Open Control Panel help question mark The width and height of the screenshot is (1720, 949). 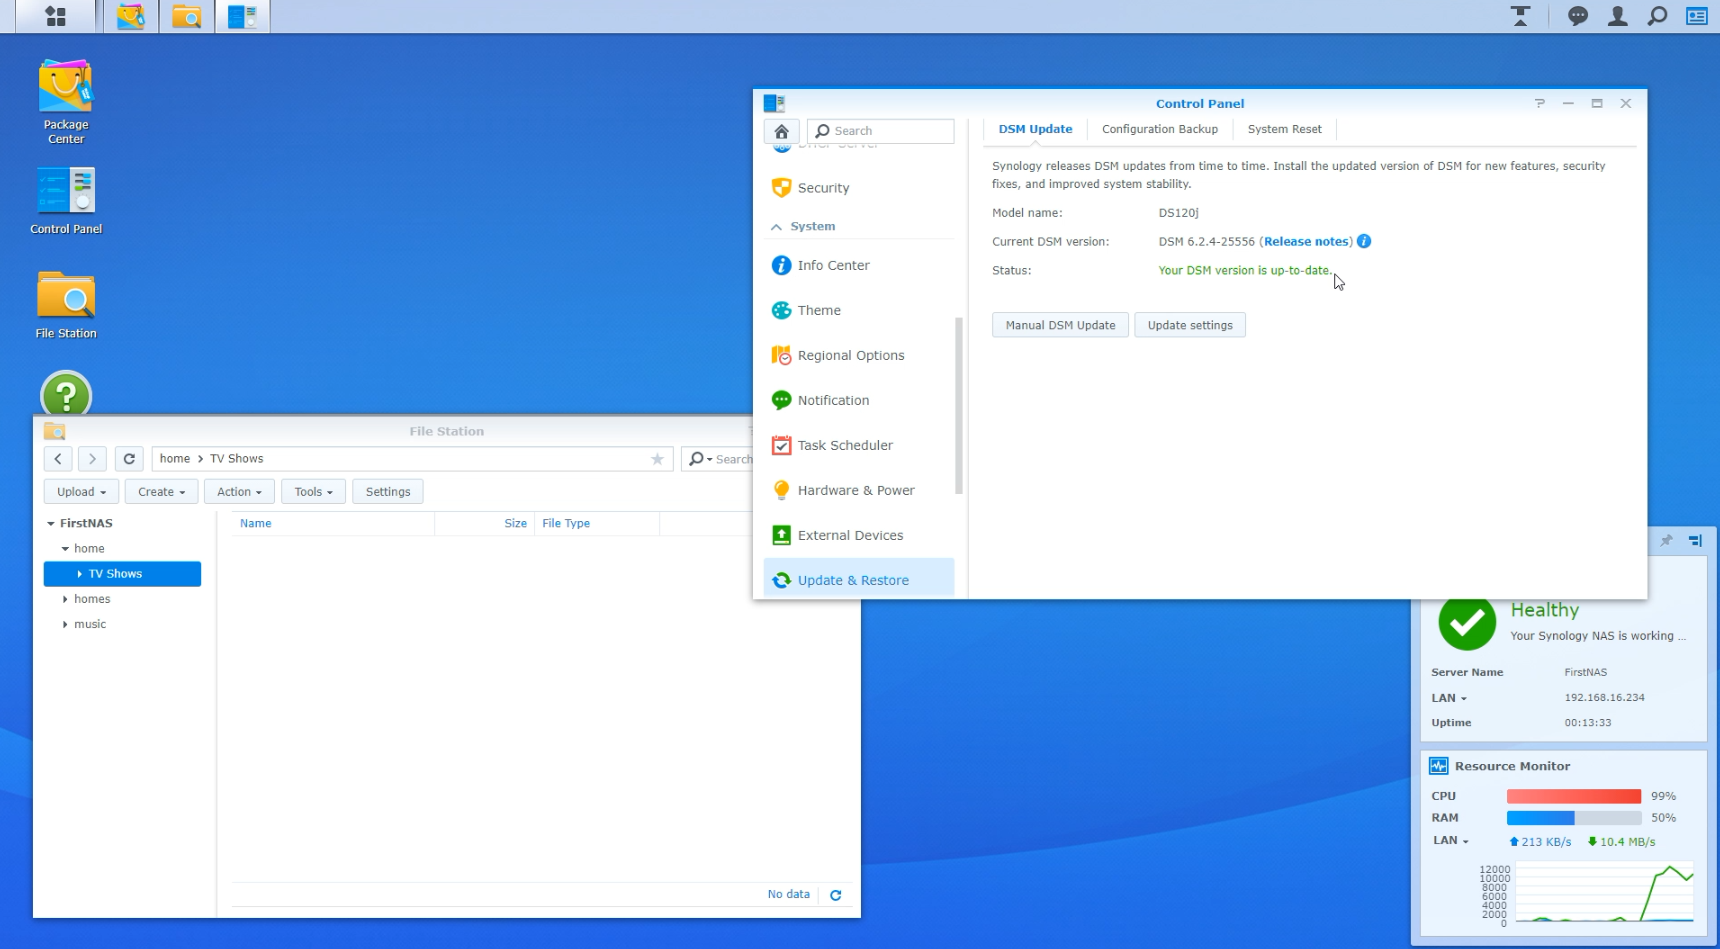pyautogui.click(x=1540, y=103)
